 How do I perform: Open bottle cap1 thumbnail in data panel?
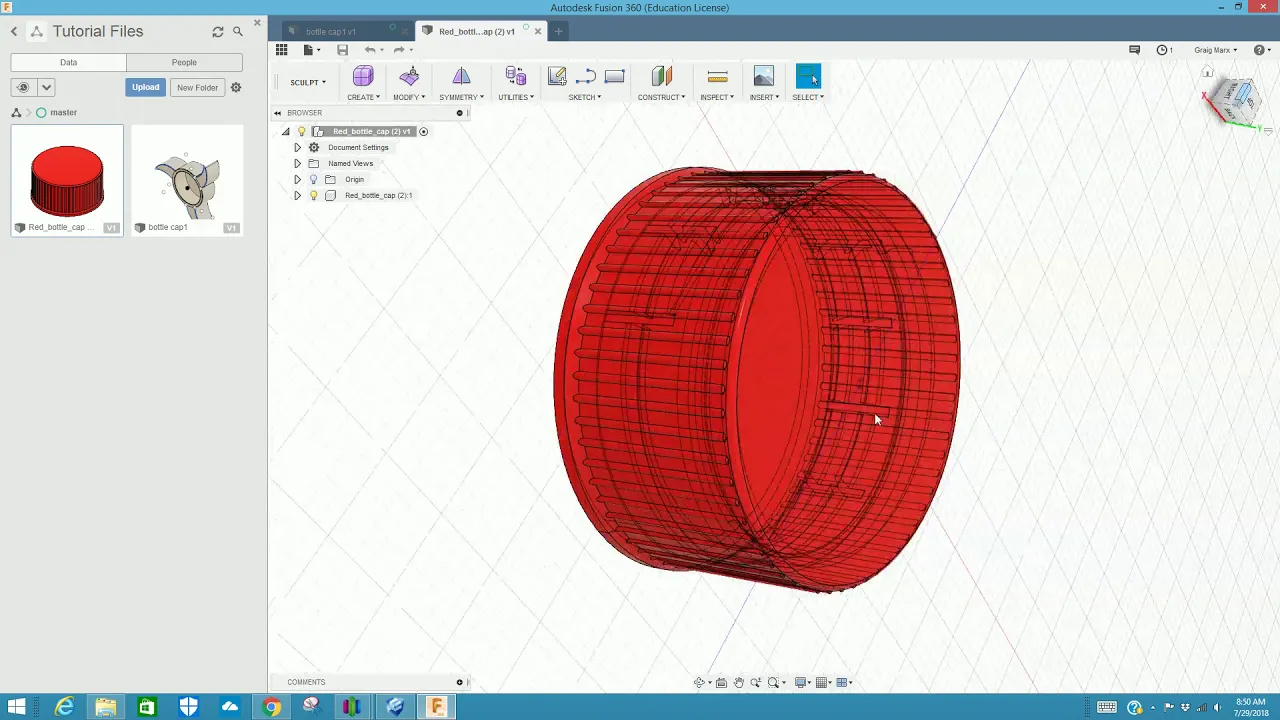tap(187, 181)
